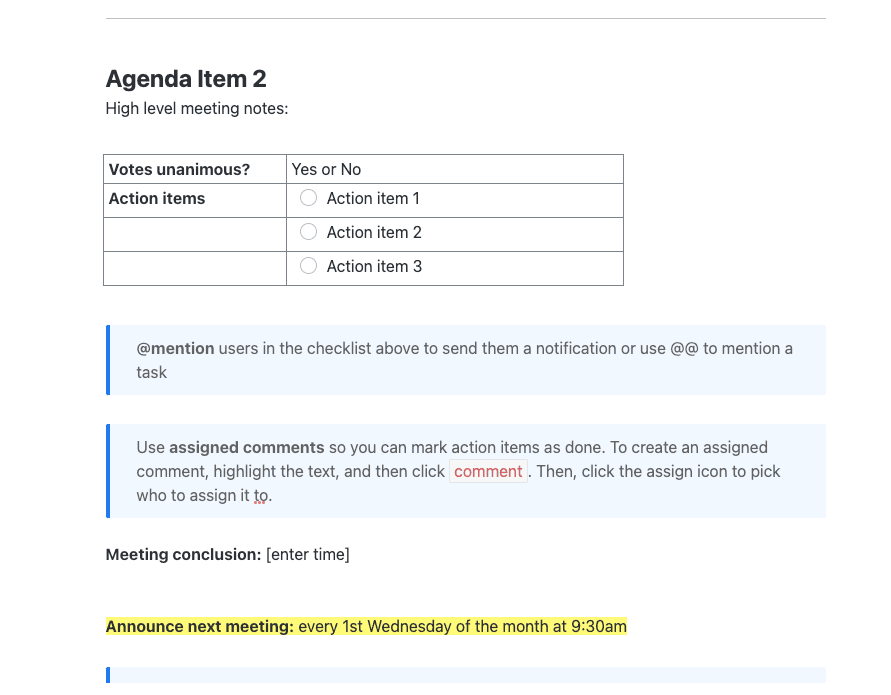Click the bold "@mention" text in banner
The height and width of the screenshot is (695, 891).
176,348
